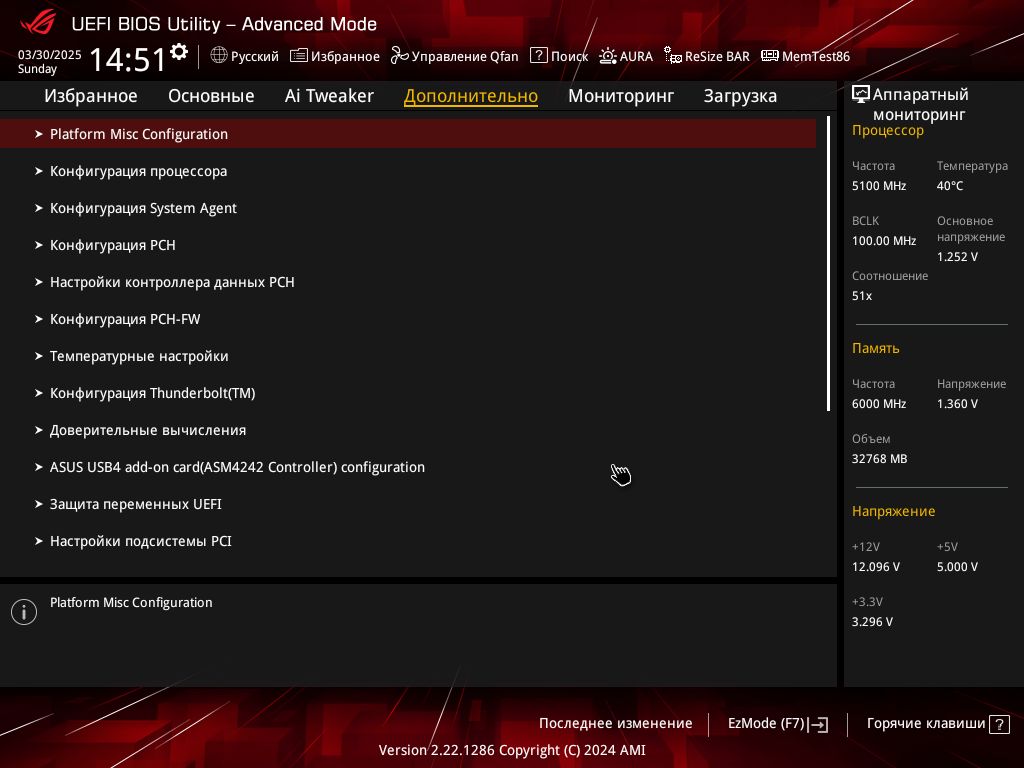Open the Избранное tab
1024x768 pixels.
point(91,96)
